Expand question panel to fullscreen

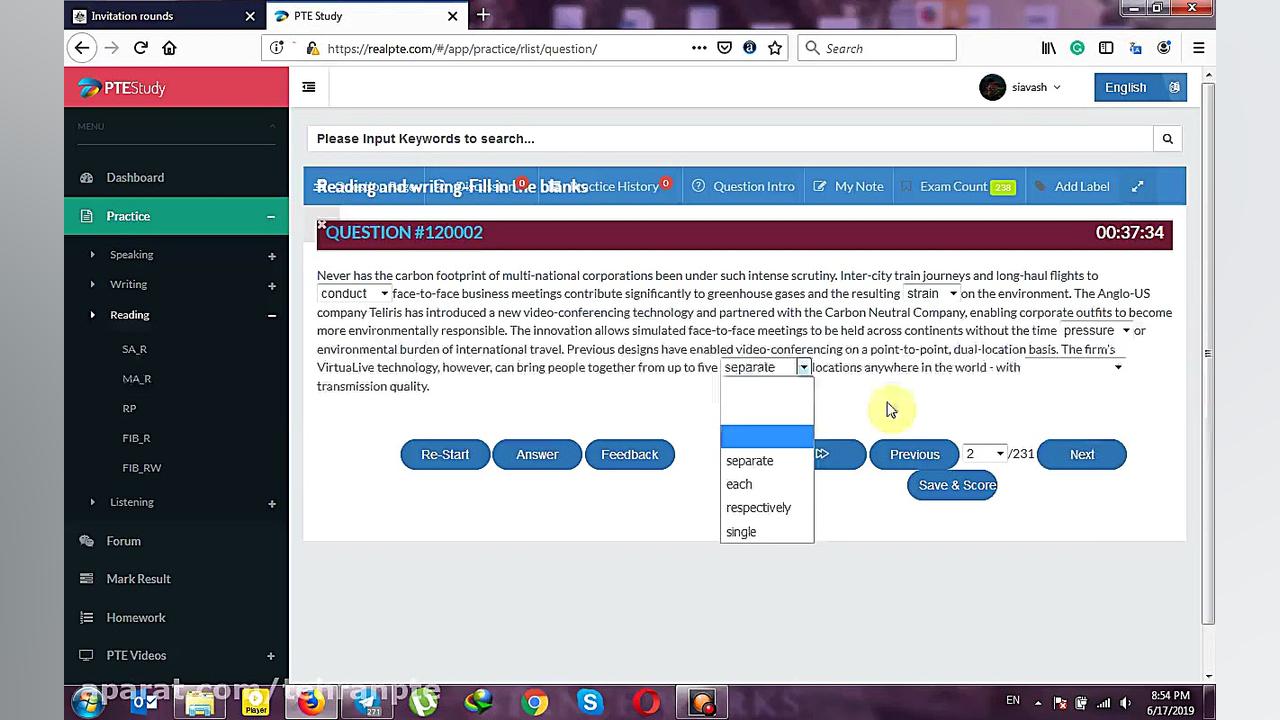point(1137,186)
